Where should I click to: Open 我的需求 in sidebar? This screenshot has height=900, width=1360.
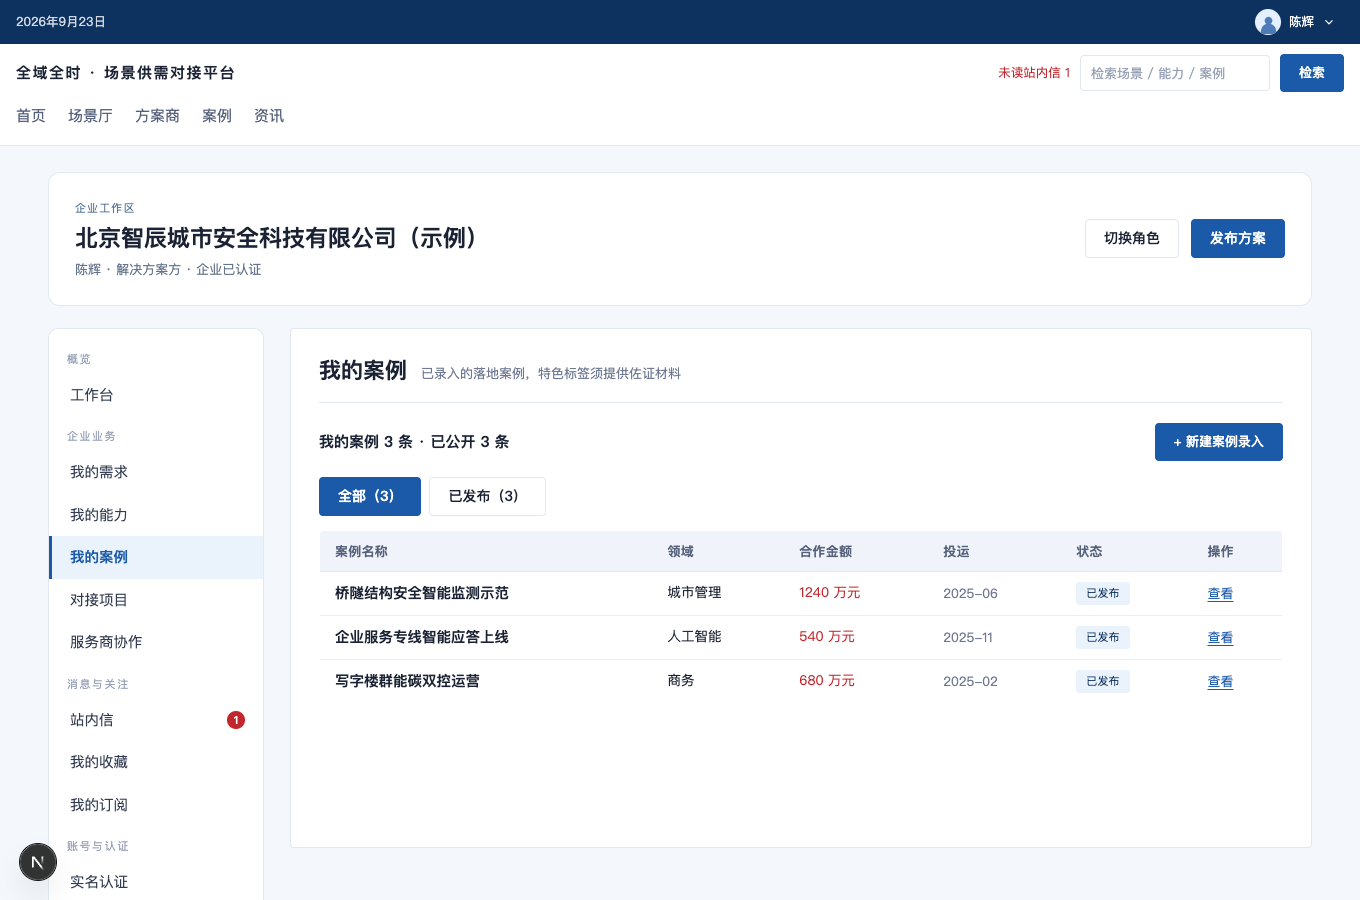(x=156, y=472)
